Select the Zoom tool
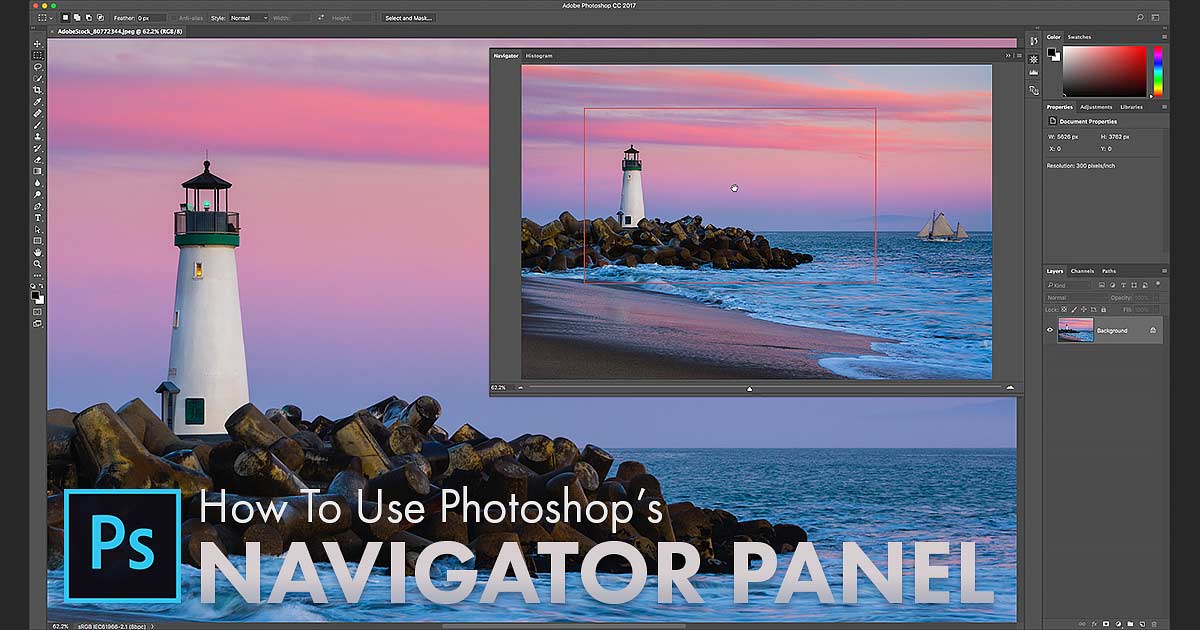 tap(37, 264)
